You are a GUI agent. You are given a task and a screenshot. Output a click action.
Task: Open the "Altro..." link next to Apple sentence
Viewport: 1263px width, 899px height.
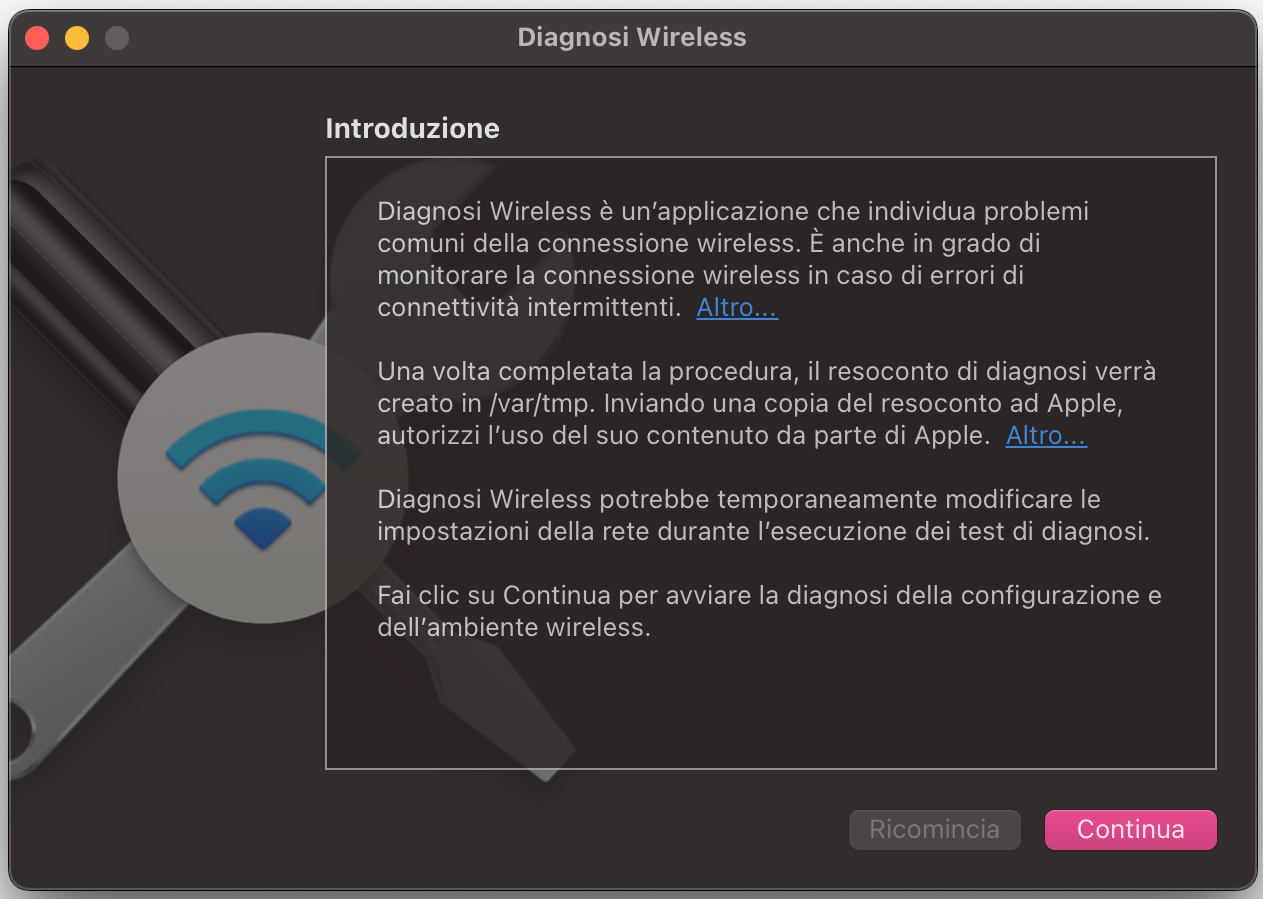(x=1046, y=435)
